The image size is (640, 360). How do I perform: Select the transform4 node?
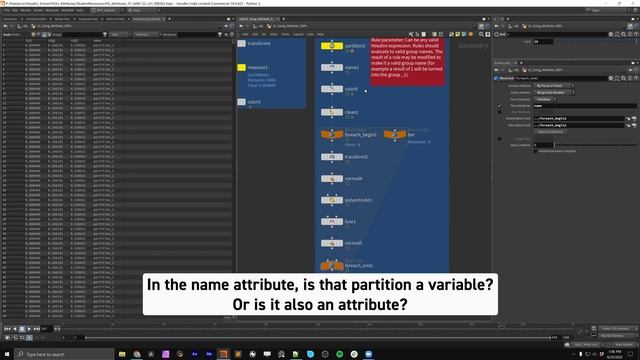pos(242,43)
